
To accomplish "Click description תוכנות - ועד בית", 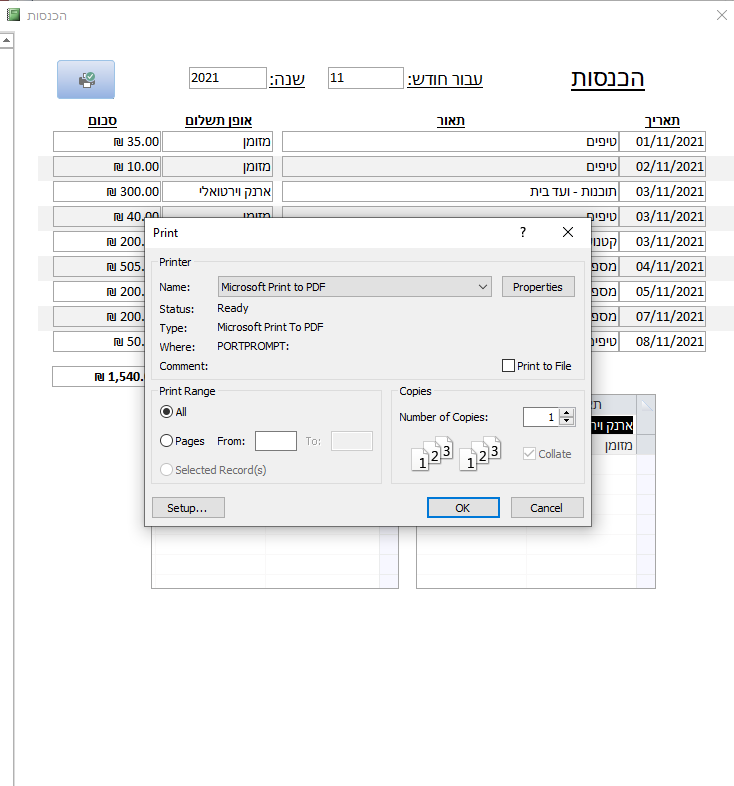I will pyautogui.click(x=450, y=191).
